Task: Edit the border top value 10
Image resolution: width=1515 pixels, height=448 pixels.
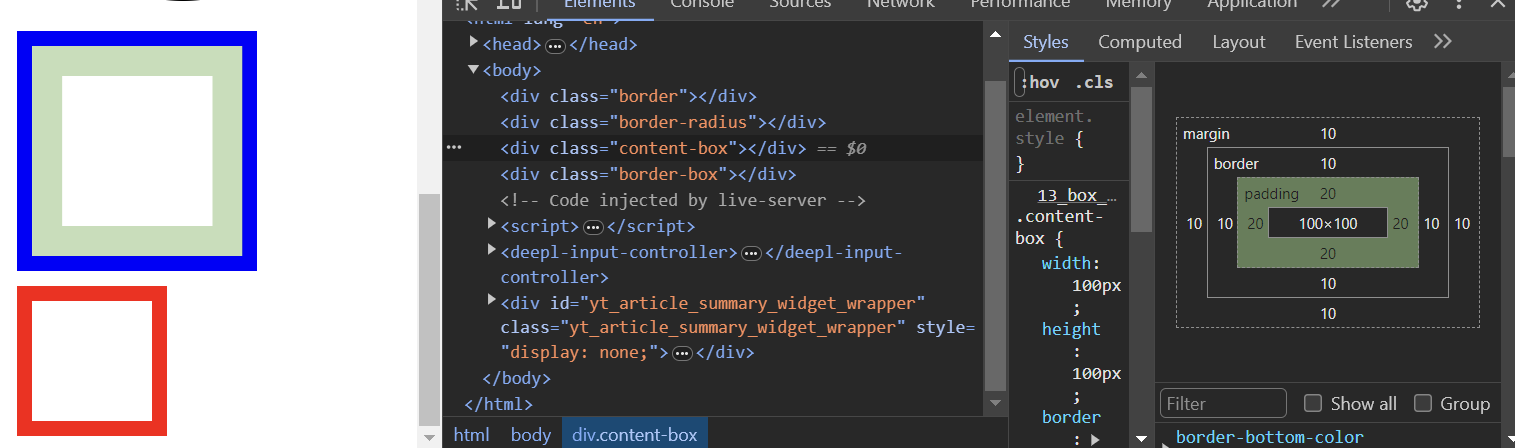Action: 1328,164
